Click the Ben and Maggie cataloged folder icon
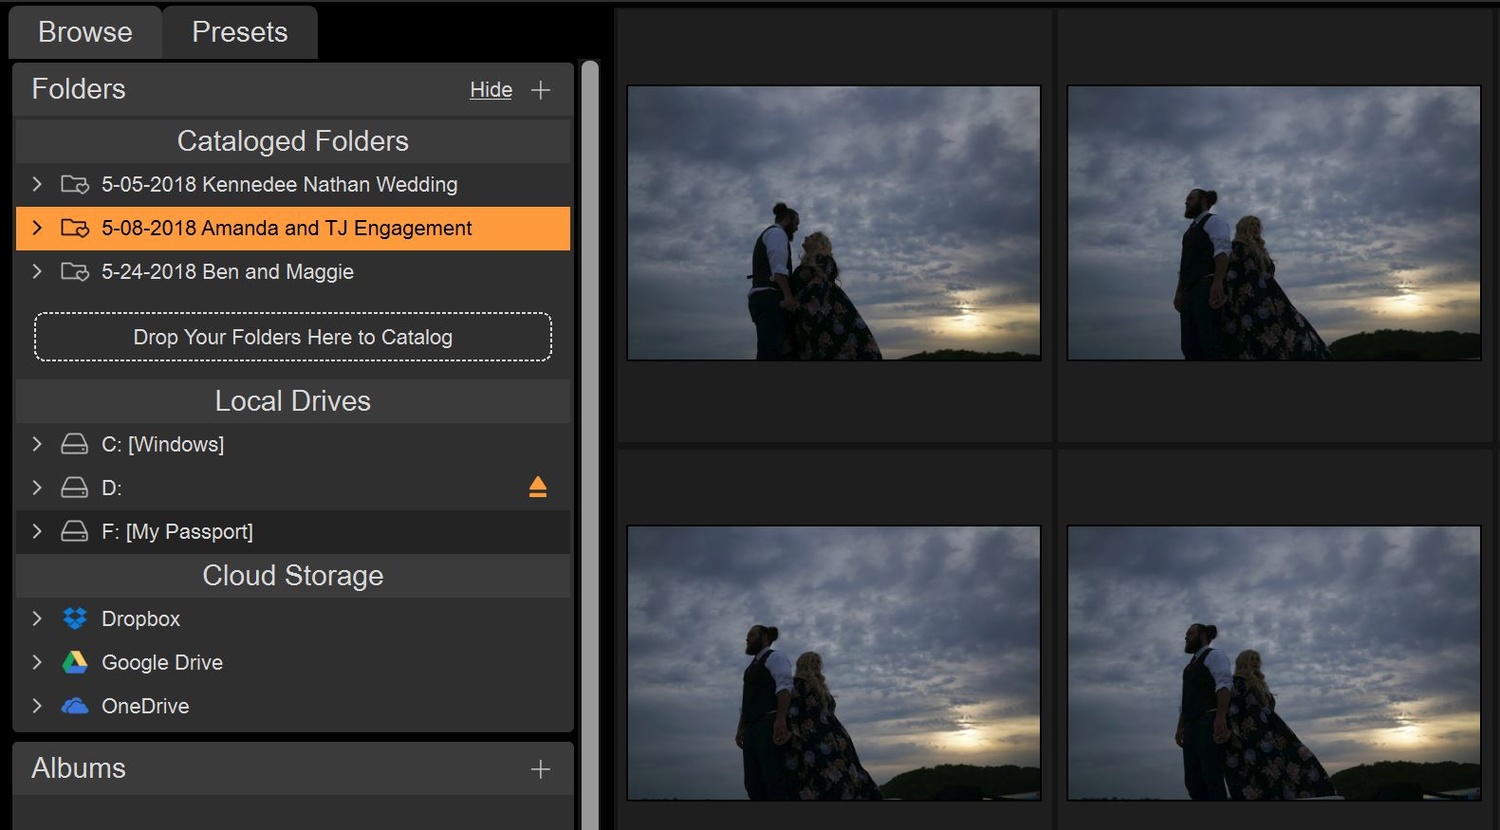Viewport: 1500px width, 830px height. tap(75, 271)
